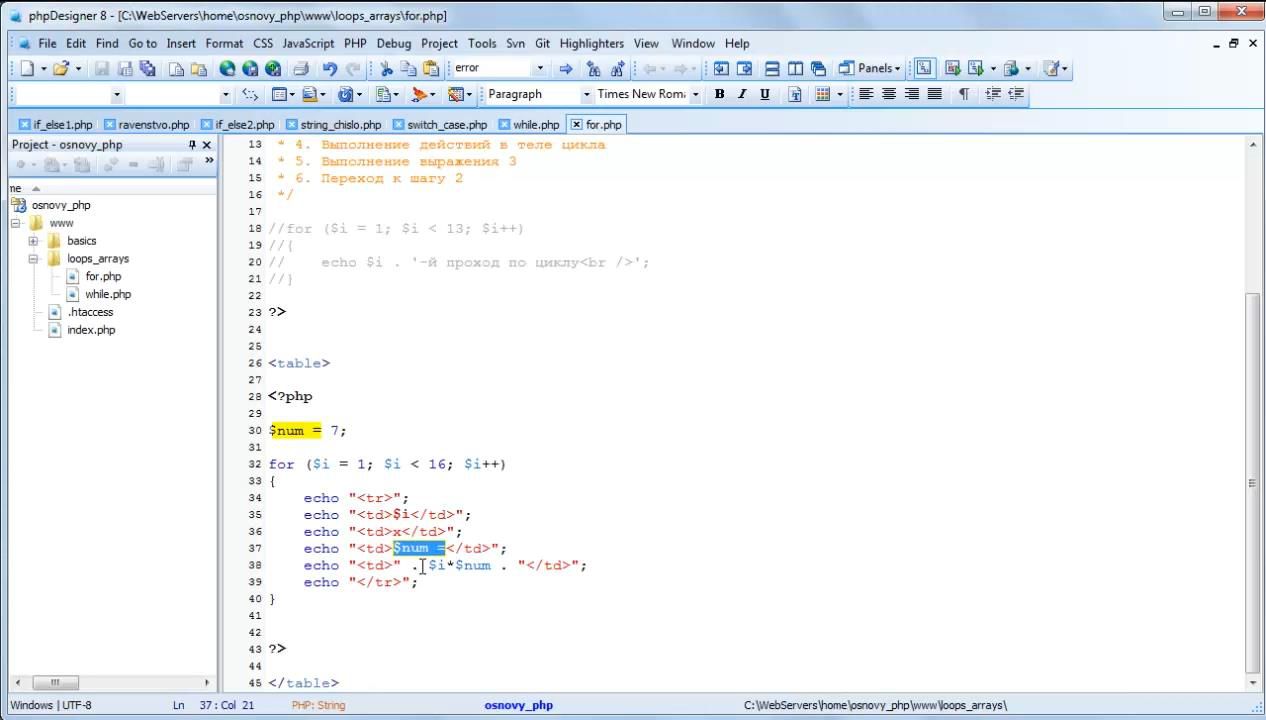Click the Copy icon in toolbar
The image size is (1266, 720).
pyautogui.click(x=409, y=69)
